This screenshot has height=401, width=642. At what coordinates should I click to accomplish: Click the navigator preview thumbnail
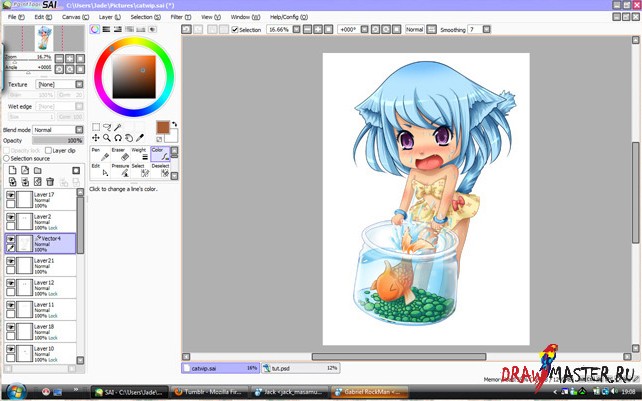(x=44, y=38)
